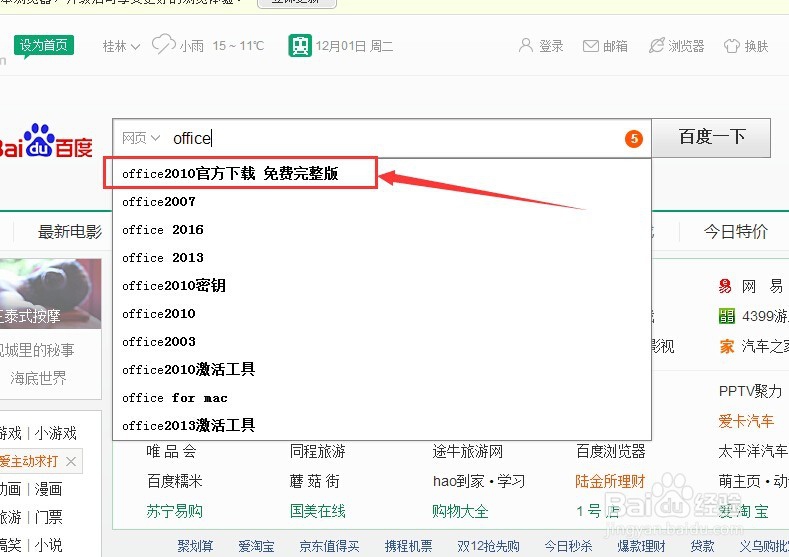This screenshot has width=789, height=557.
Task: Select suggestion office2007
Action: [382, 202]
